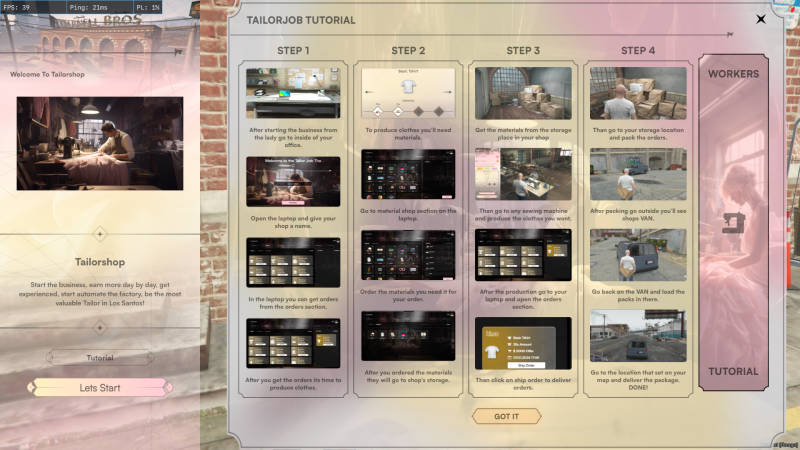The height and width of the screenshot is (450, 800).
Task: Click the diamond icon below Tailorshop description
Action: [x=100, y=328]
